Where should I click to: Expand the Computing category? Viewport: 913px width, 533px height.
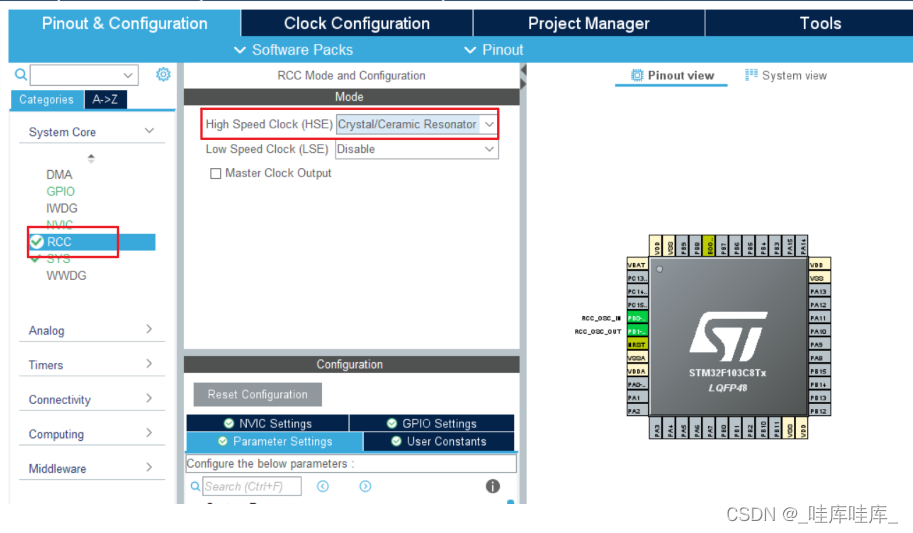(x=150, y=433)
